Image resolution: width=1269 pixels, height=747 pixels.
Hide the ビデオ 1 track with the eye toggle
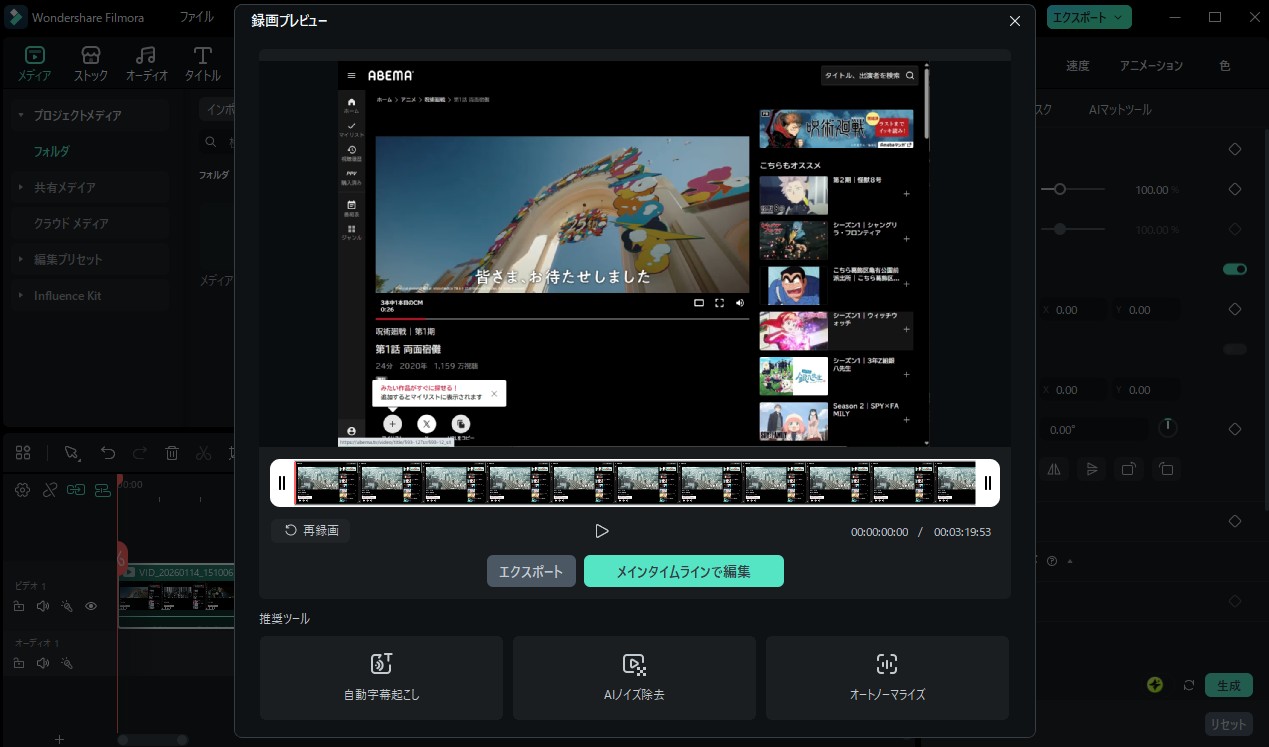pyautogui.click(x=91, y=606)
